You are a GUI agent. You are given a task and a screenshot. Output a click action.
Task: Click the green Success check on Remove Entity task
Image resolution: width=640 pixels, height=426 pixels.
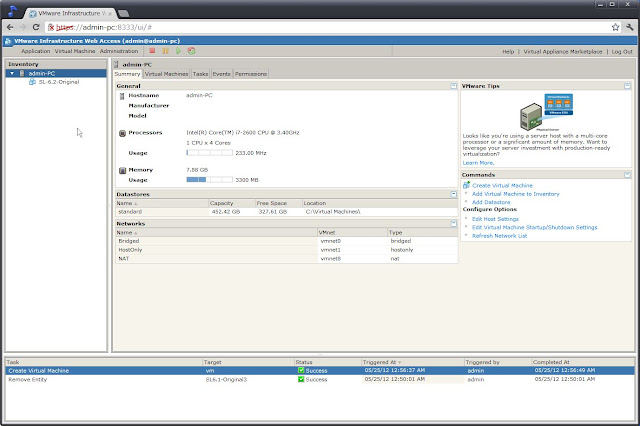(x=301, y=379)
